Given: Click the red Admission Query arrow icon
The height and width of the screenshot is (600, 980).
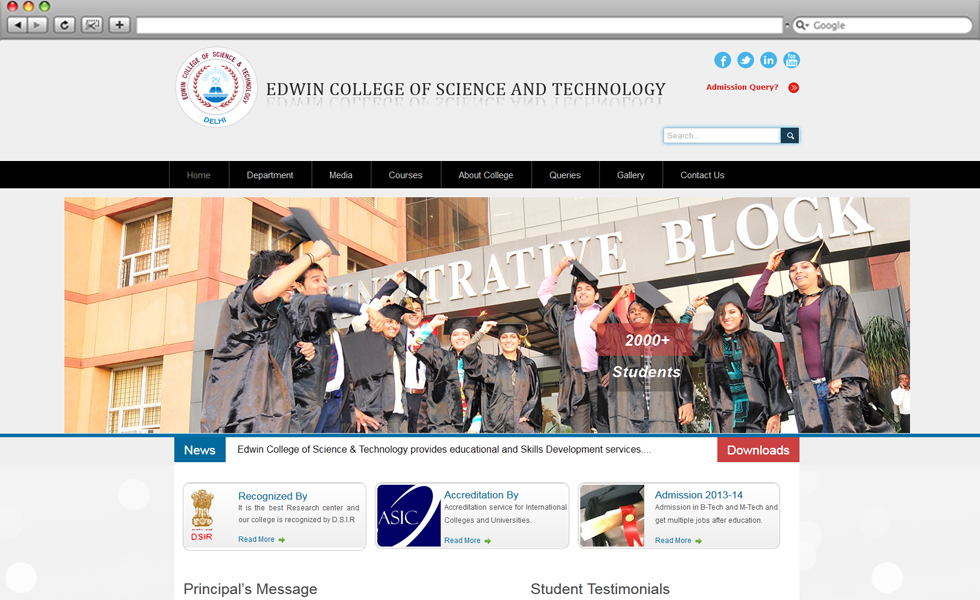Looking at the screenshot, I should point(794,88).
